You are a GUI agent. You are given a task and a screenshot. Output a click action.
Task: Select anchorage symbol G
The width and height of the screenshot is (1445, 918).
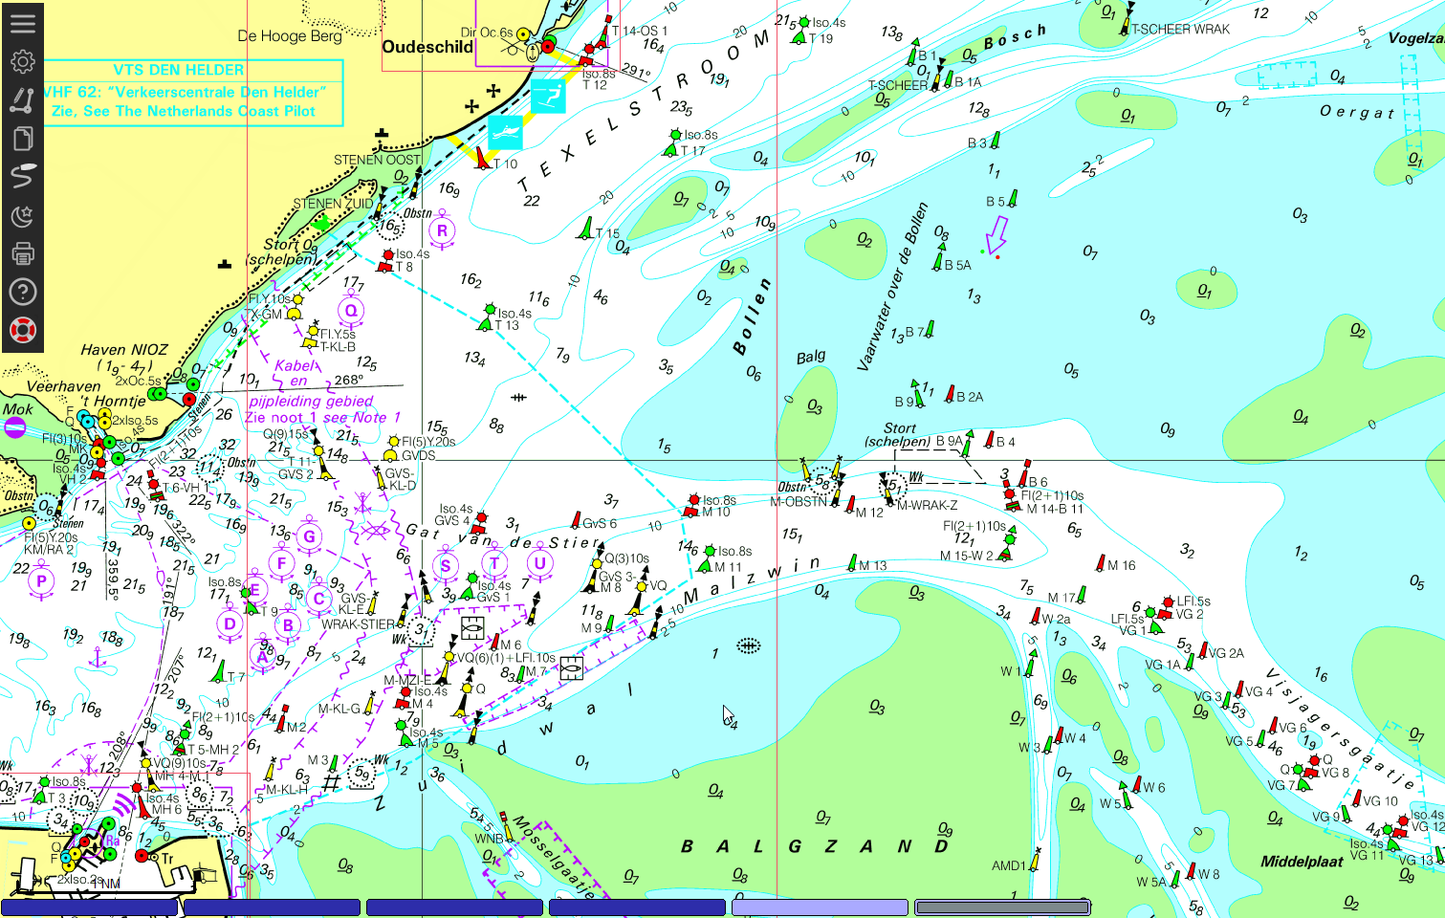pyautogui.click(x=310, y=538)
